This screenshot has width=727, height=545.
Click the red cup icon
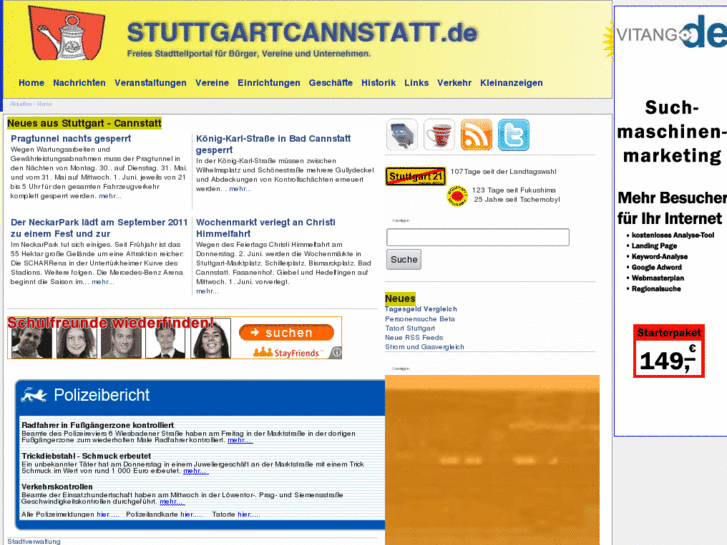tap(439, 135)
